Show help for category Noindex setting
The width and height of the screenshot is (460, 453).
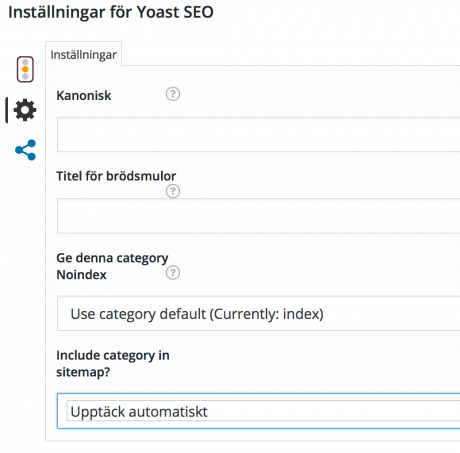coord(173,272)
